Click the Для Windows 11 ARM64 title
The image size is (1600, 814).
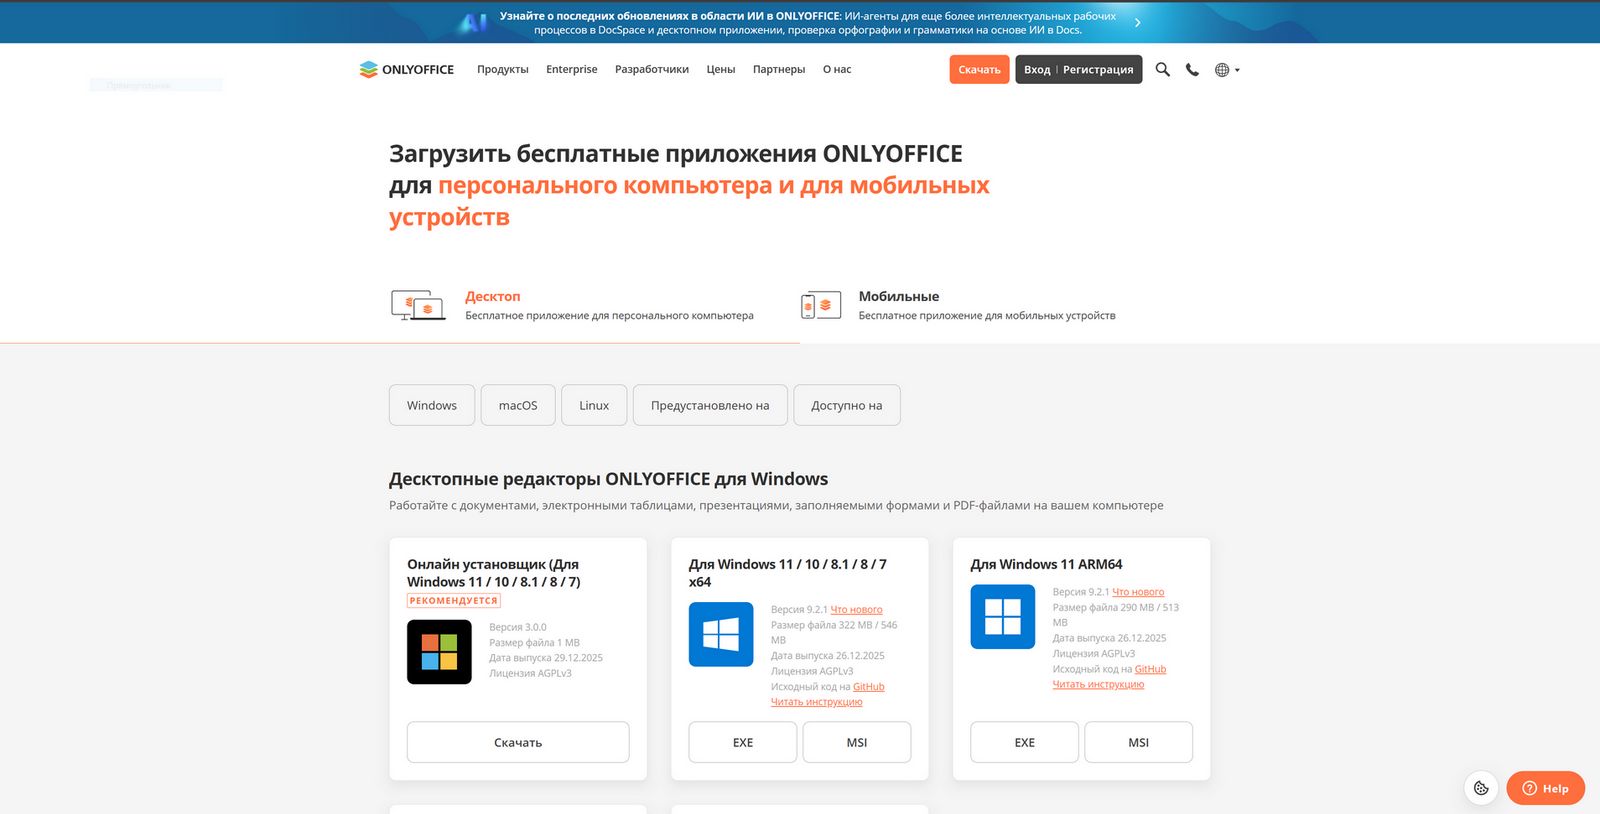[x=1046, y=564]
